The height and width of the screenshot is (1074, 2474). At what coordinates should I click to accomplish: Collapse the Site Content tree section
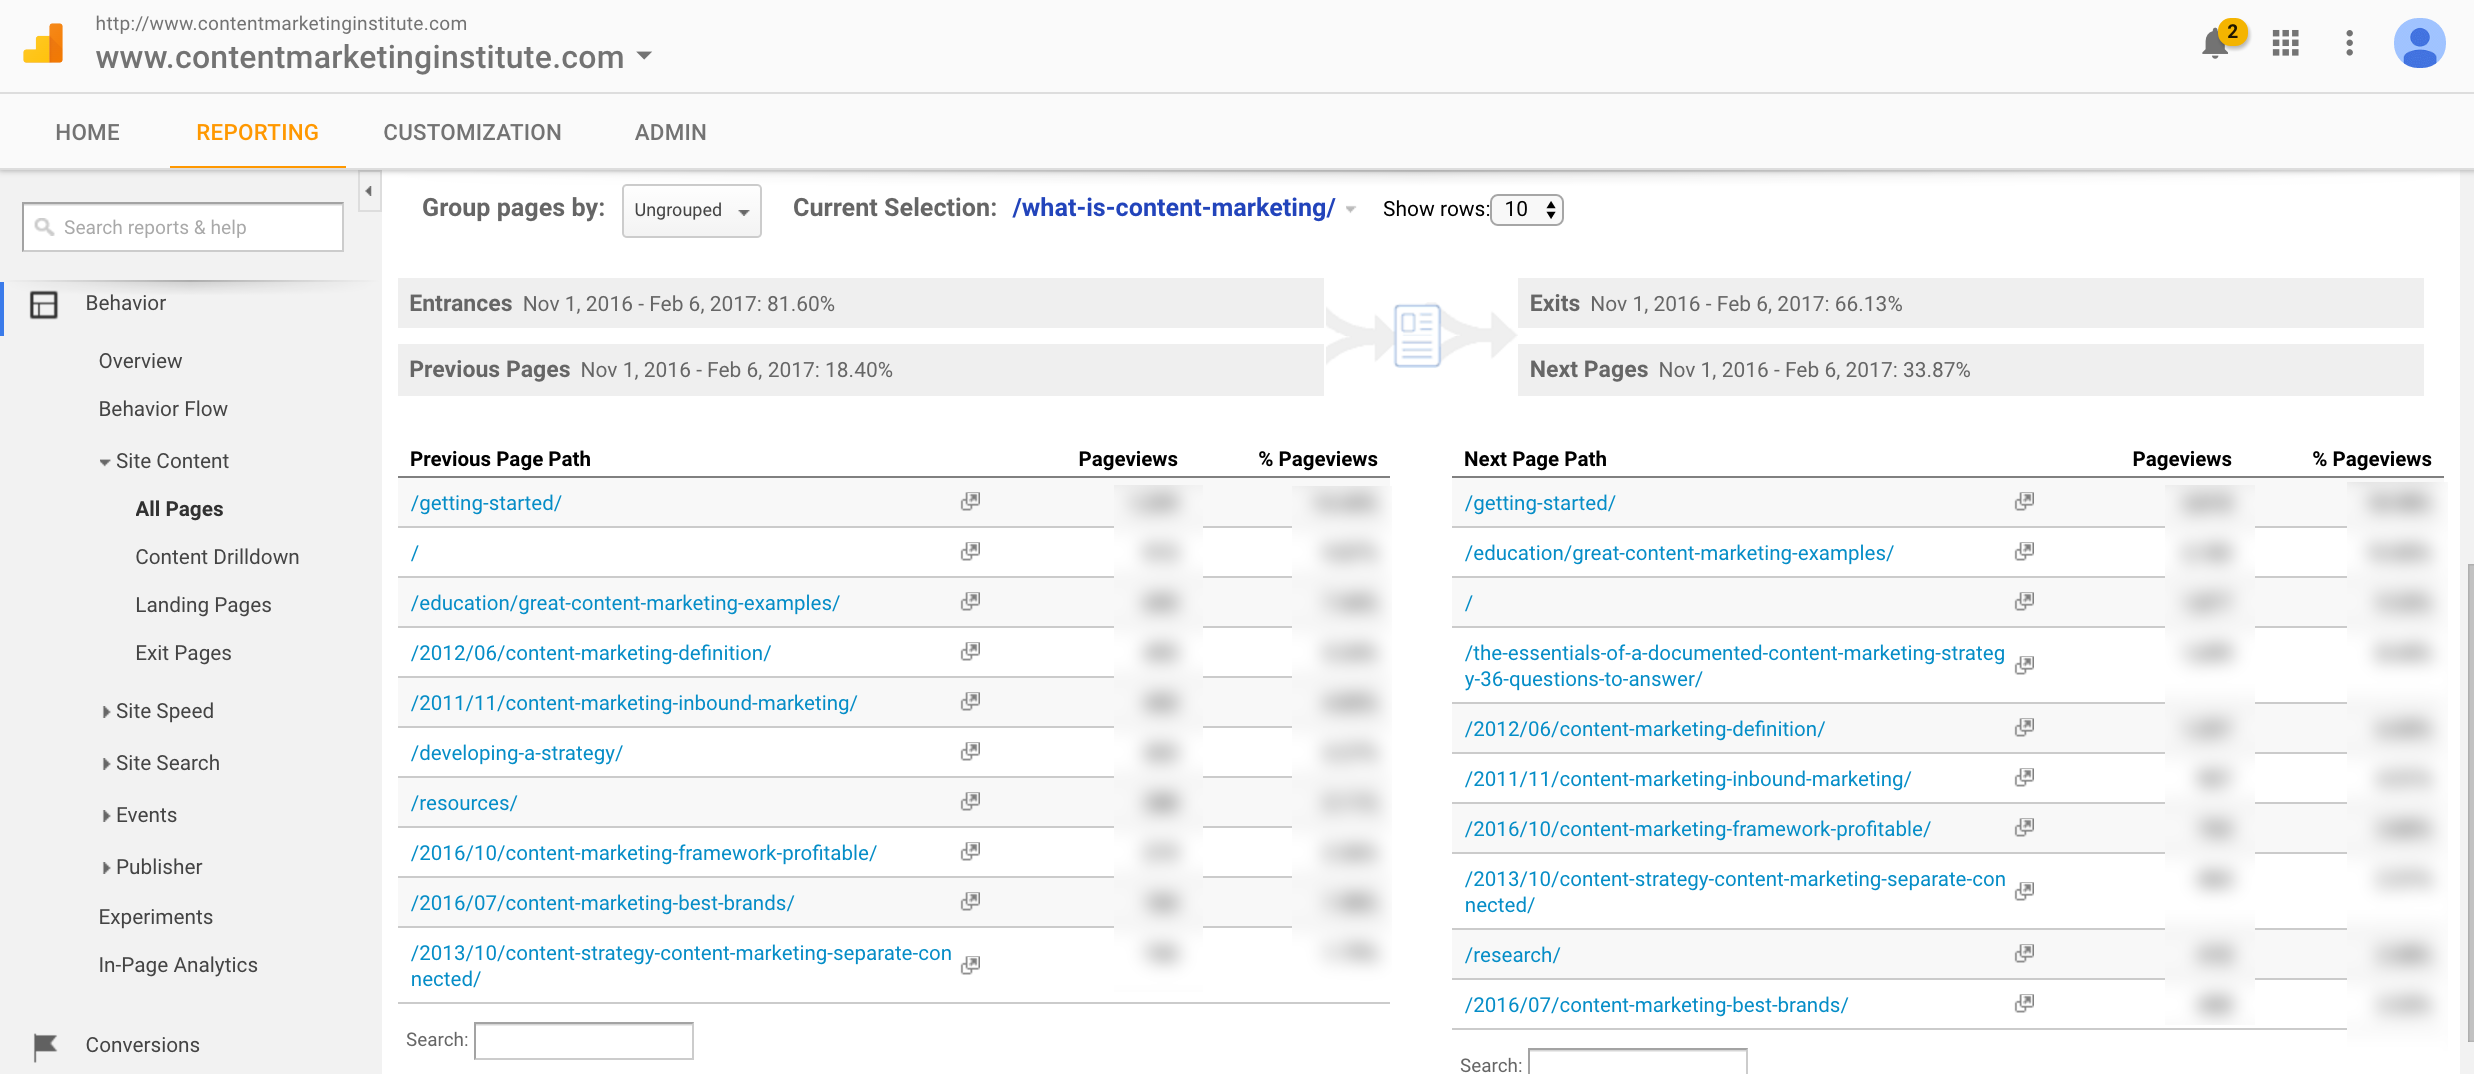105,462
